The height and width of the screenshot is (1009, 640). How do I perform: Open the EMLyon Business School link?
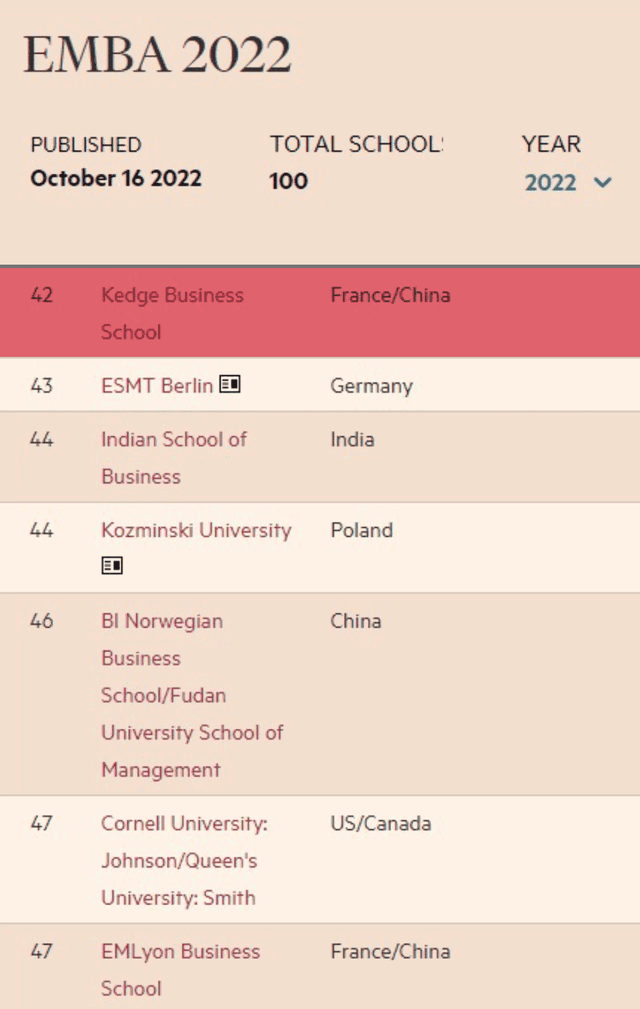point(180,970)
